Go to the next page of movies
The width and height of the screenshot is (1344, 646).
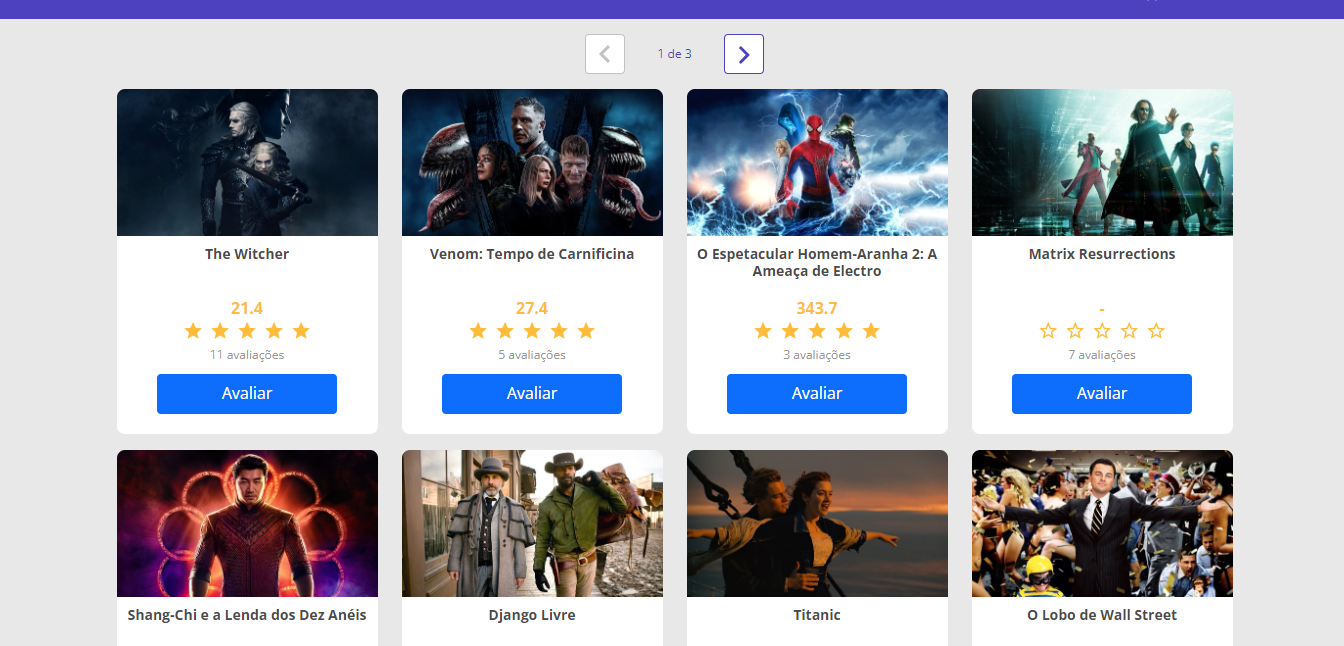(x=744, y=54)
